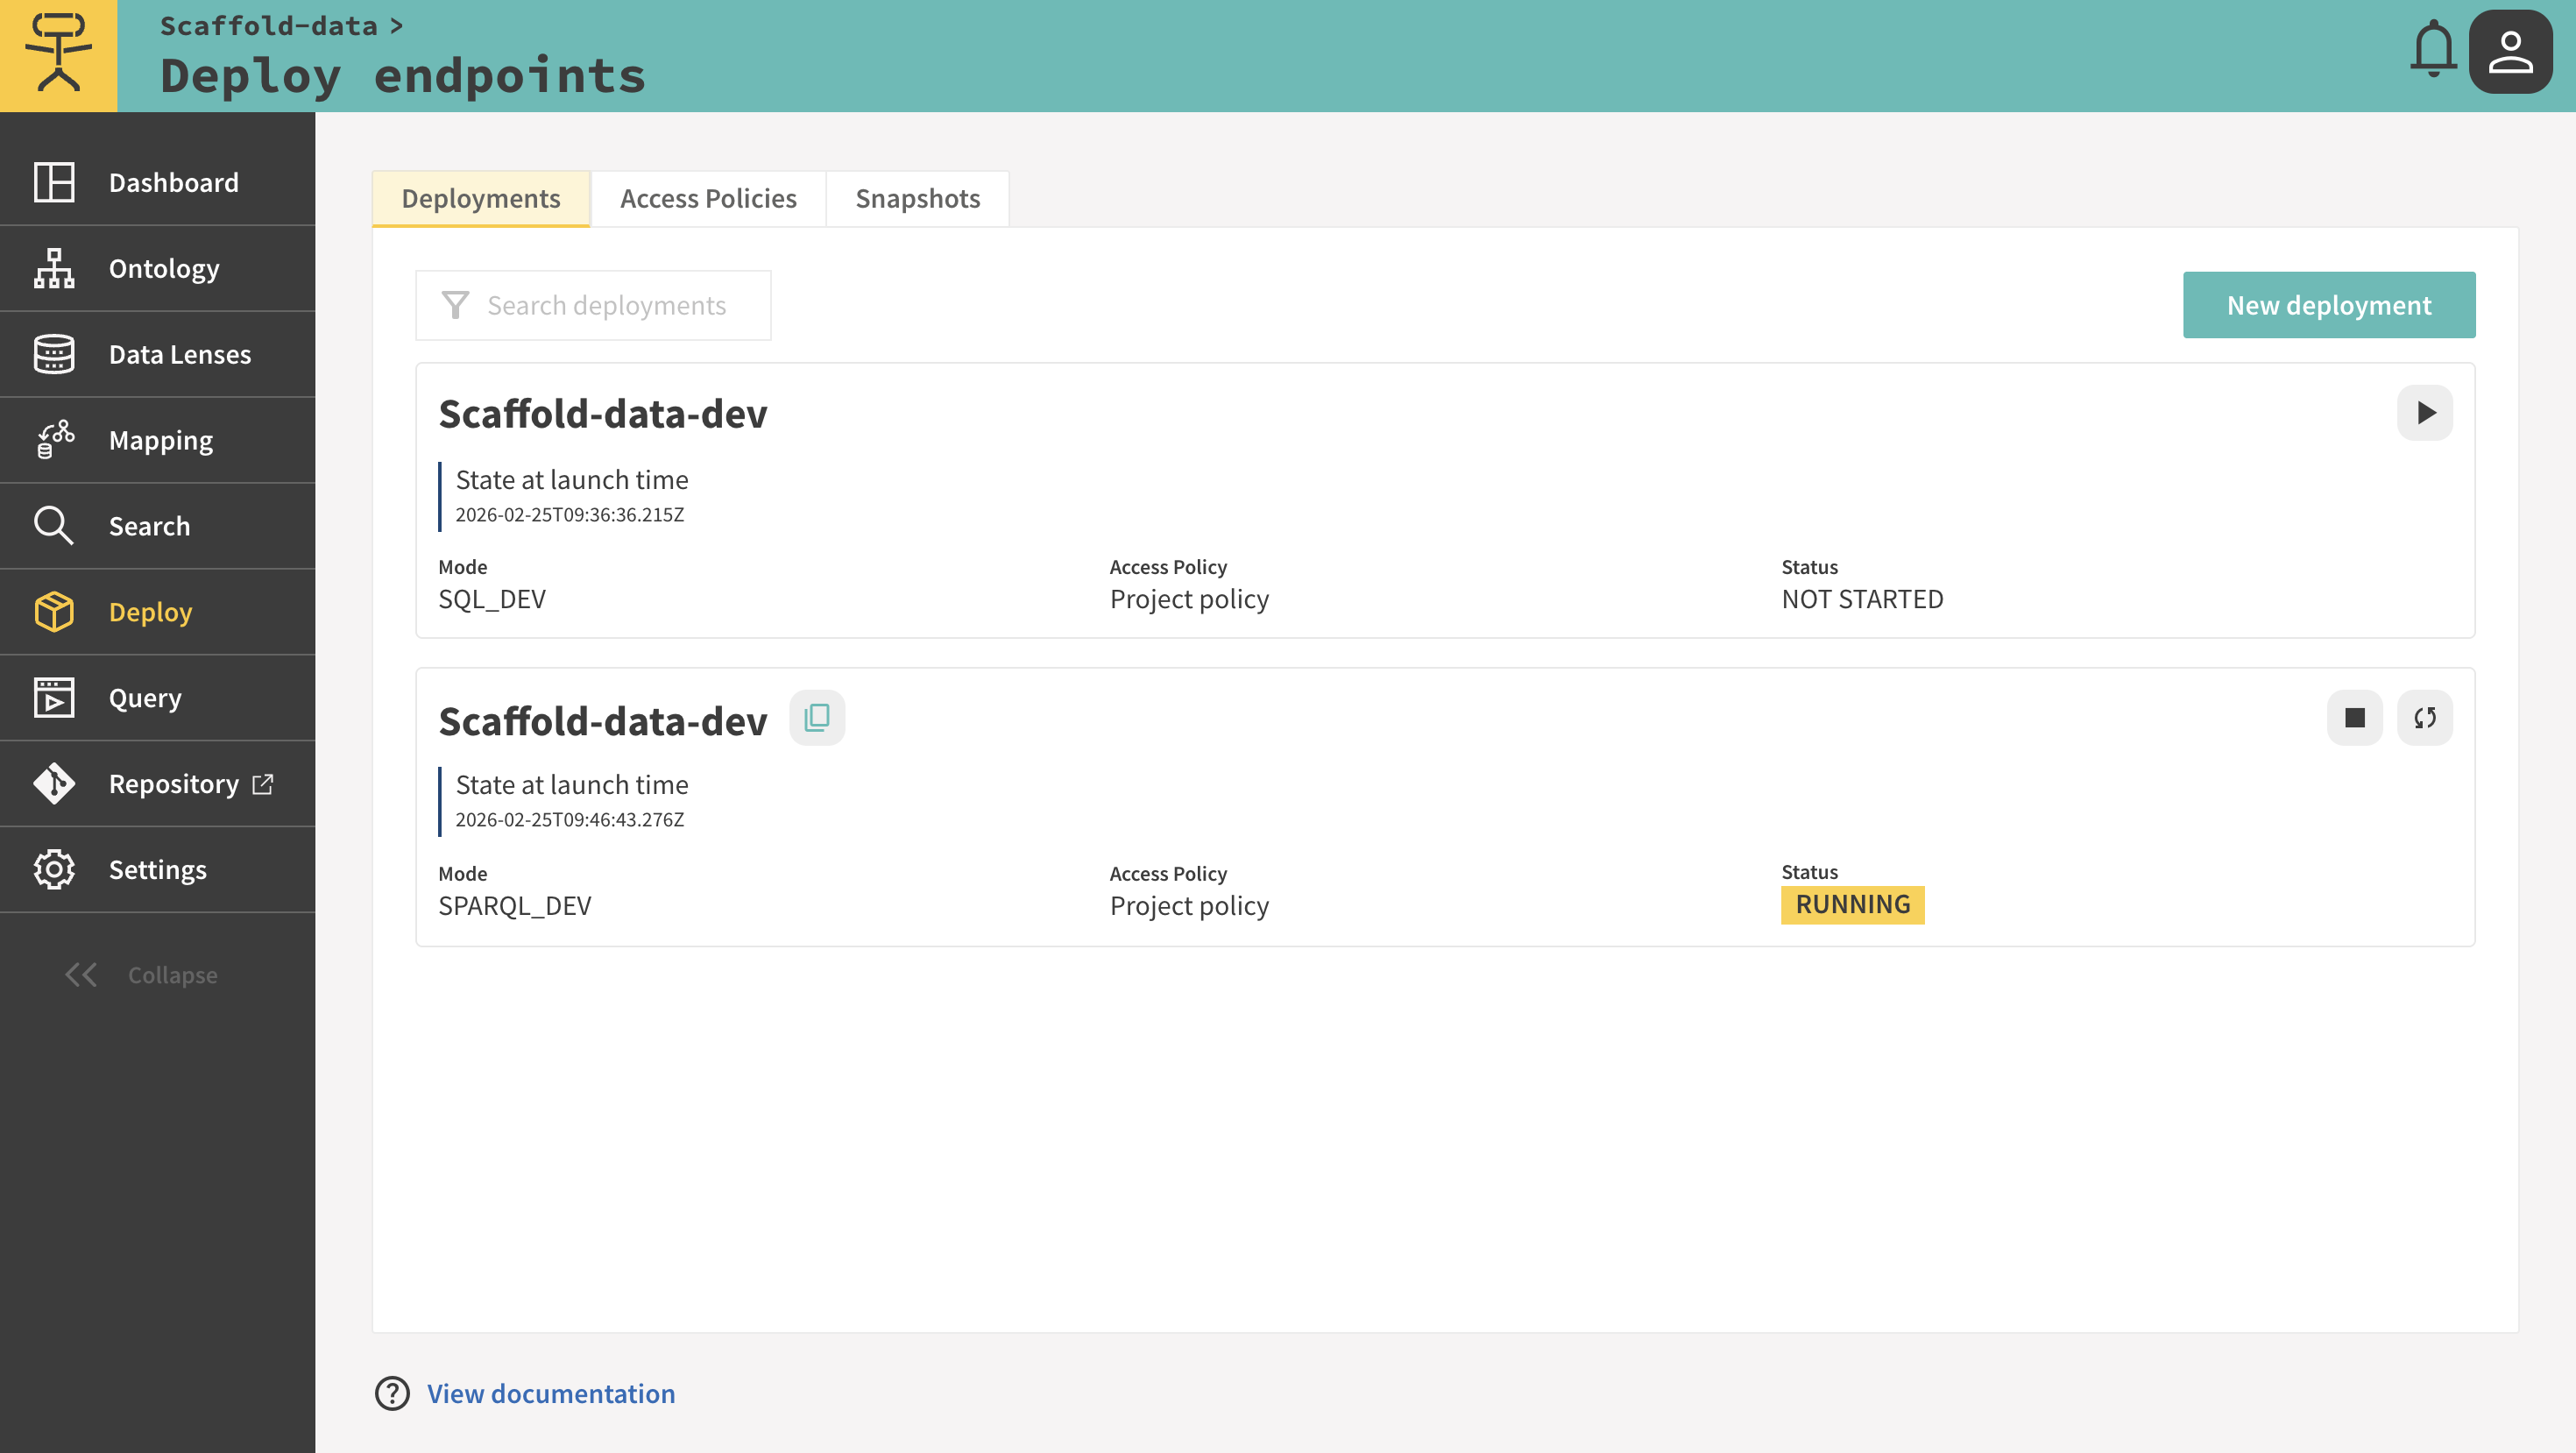The height and width of the screenshot is (1453, 2576).
Task: Switch to the Access Policies tab
Action: point(708,199)
